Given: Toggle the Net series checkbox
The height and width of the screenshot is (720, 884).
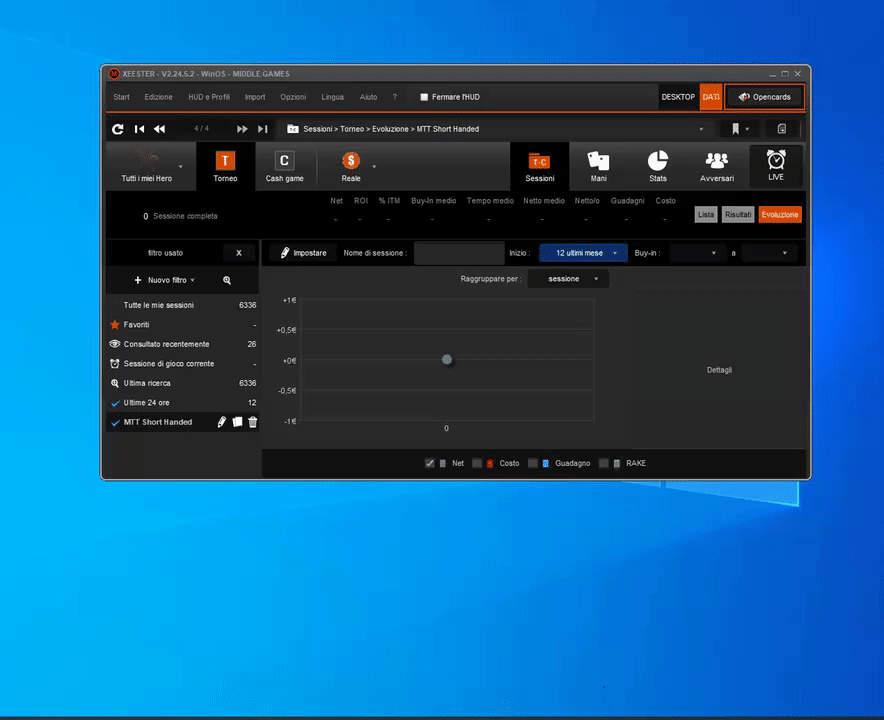Looking at the screenshot, I should (x=430, y=463).
